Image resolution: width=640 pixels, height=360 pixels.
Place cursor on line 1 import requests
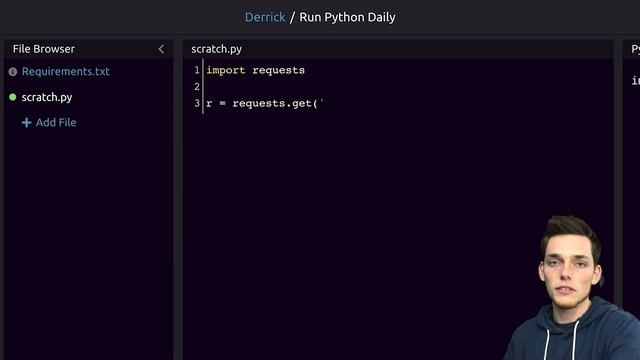pos(256,70)
